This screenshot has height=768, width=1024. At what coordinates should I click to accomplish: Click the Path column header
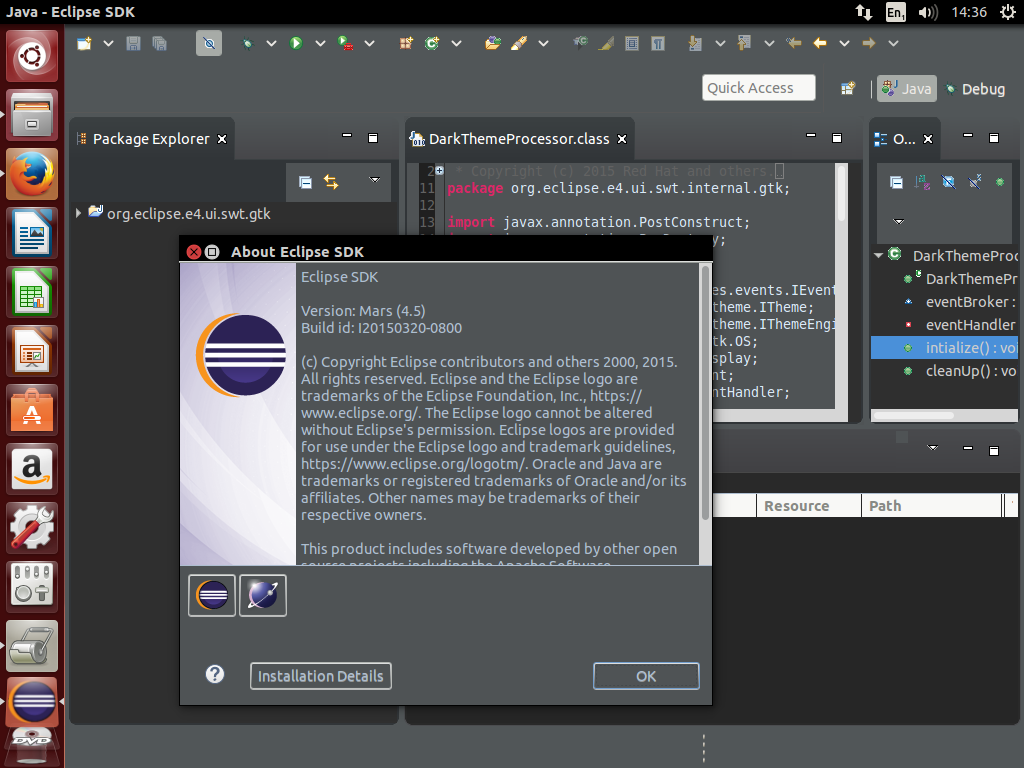tap(931, 505)
